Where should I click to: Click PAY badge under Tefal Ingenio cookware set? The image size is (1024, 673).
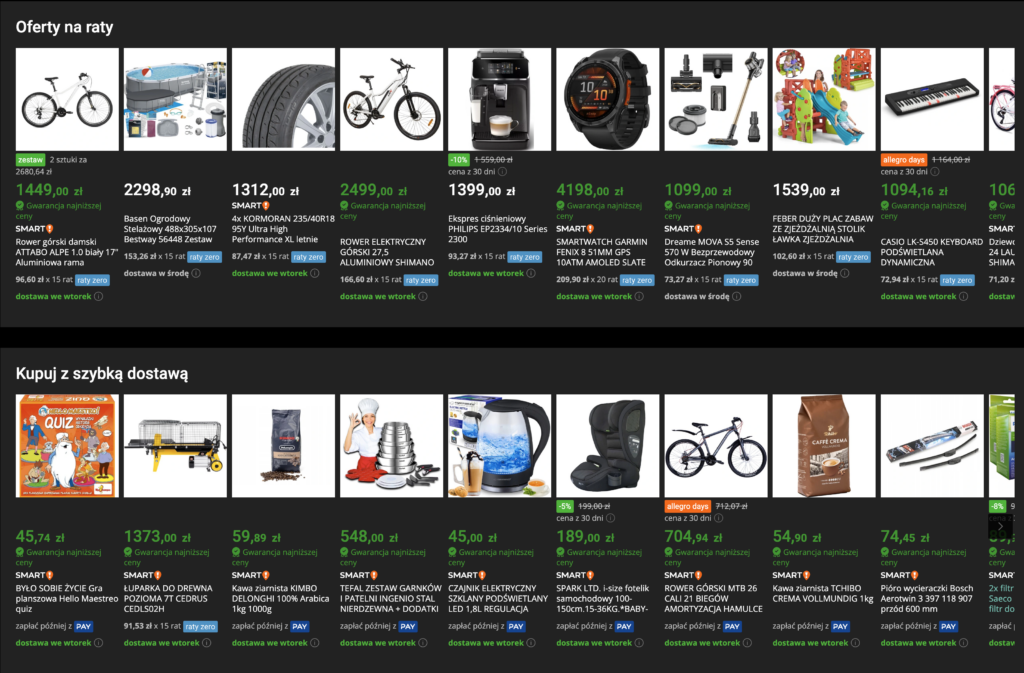[408, 626]
